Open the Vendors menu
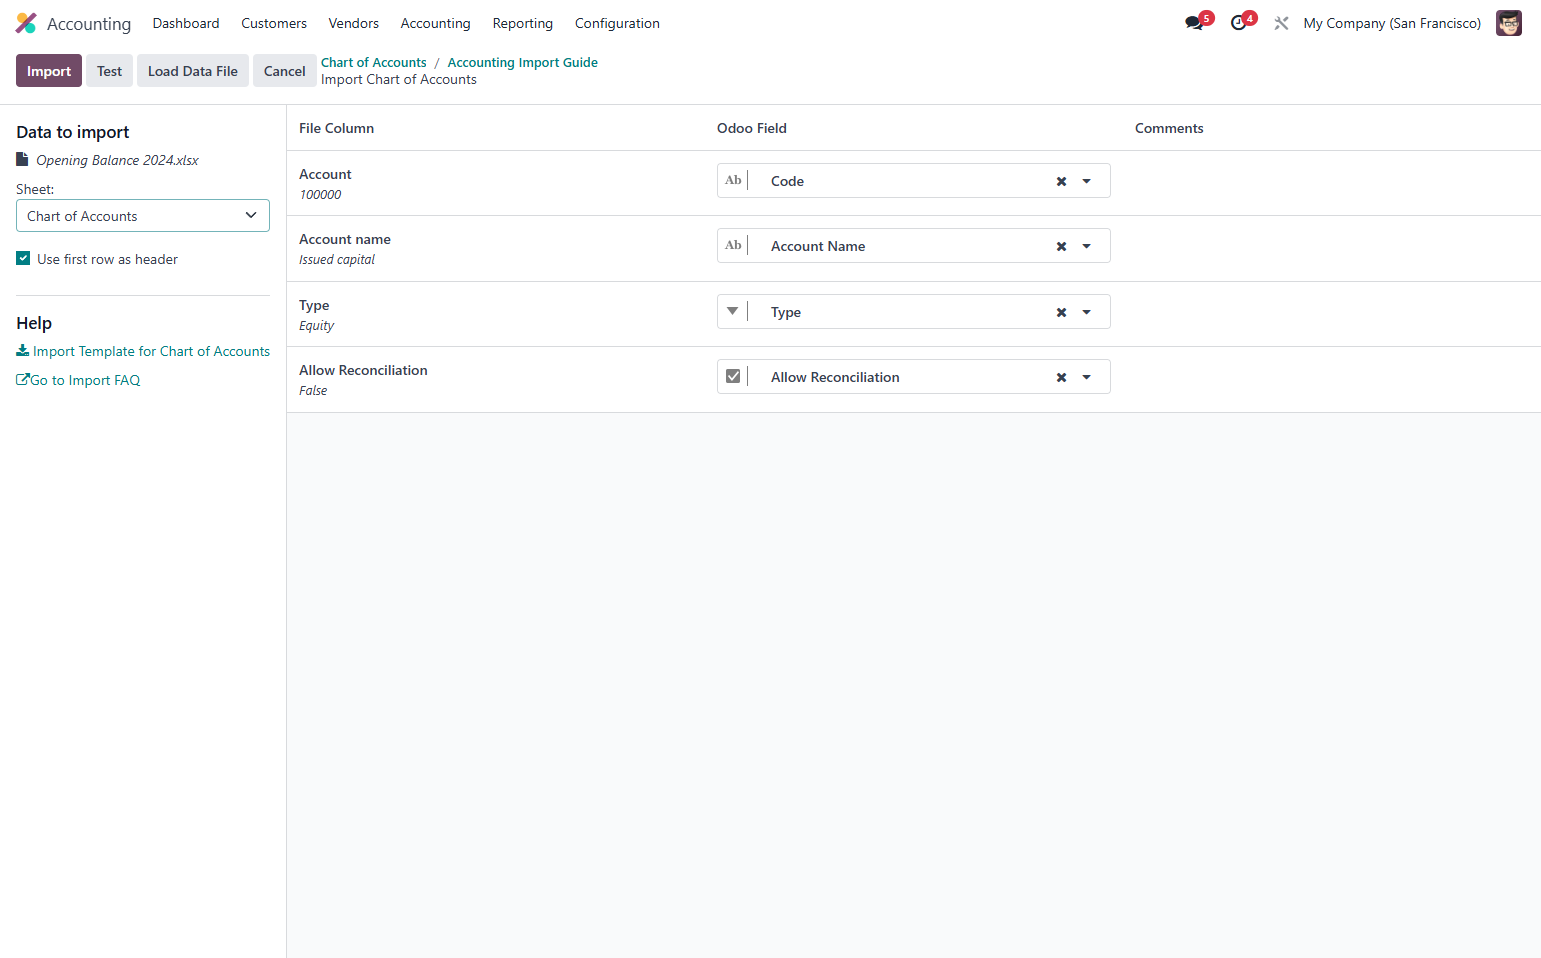 (x=354, y=23)
